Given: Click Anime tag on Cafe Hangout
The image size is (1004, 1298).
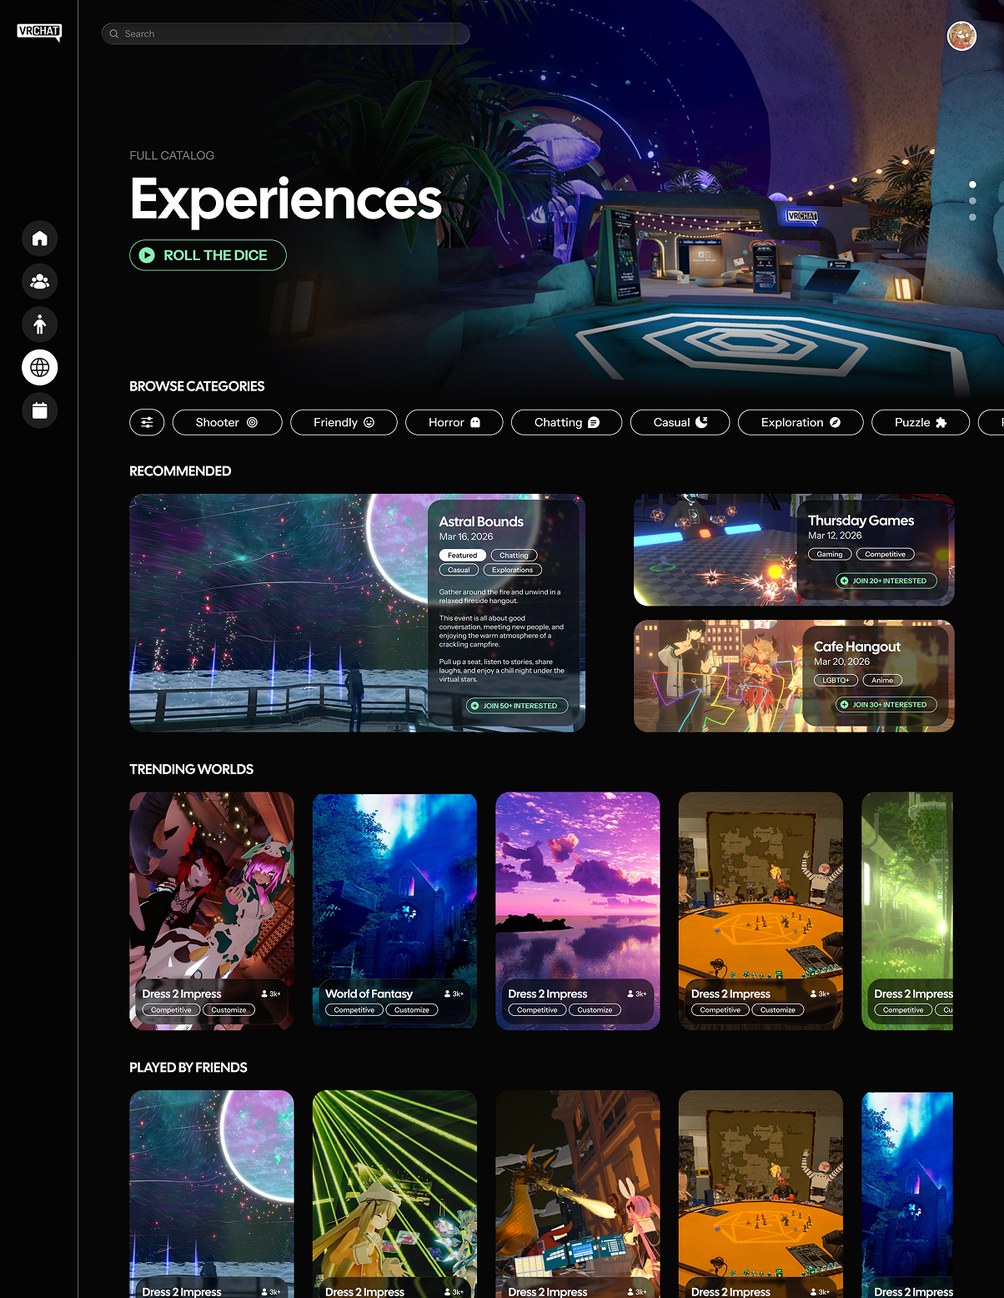Looking at the screenshot, I should click(882, 680).
